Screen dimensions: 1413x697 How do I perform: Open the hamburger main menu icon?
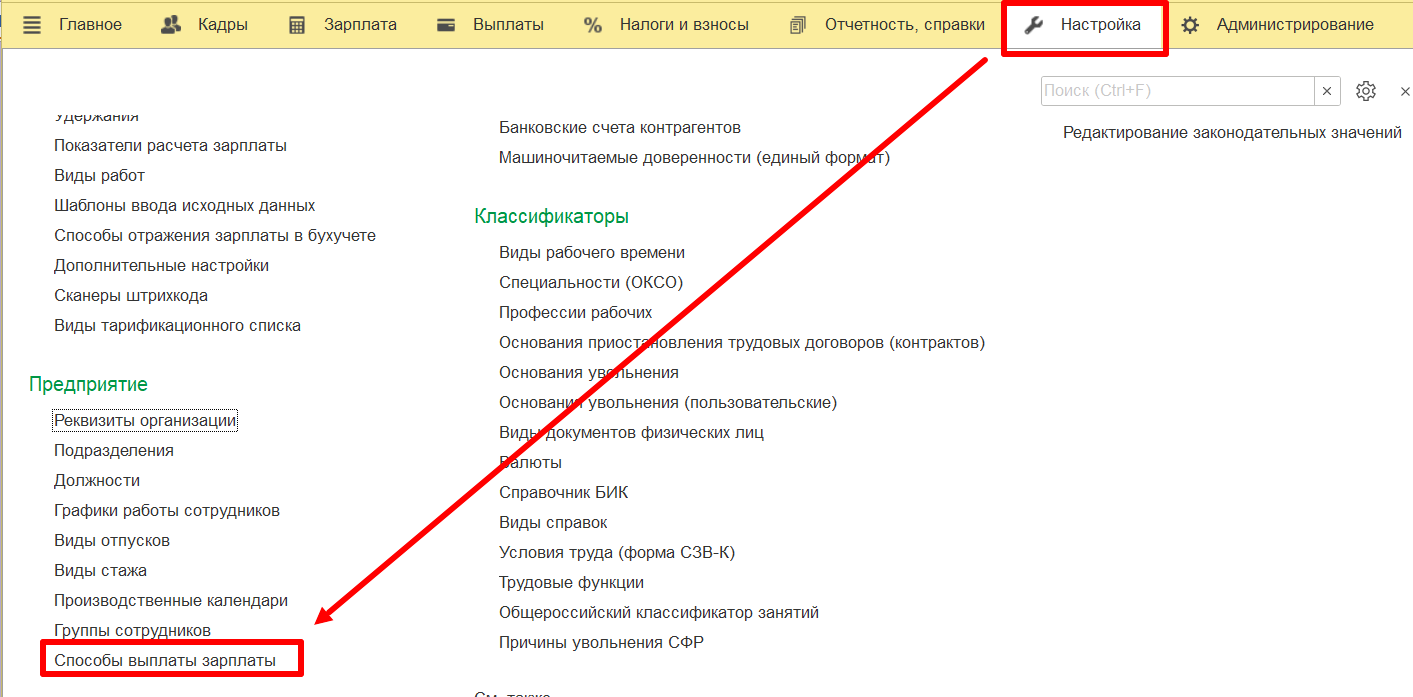(32, 25)
